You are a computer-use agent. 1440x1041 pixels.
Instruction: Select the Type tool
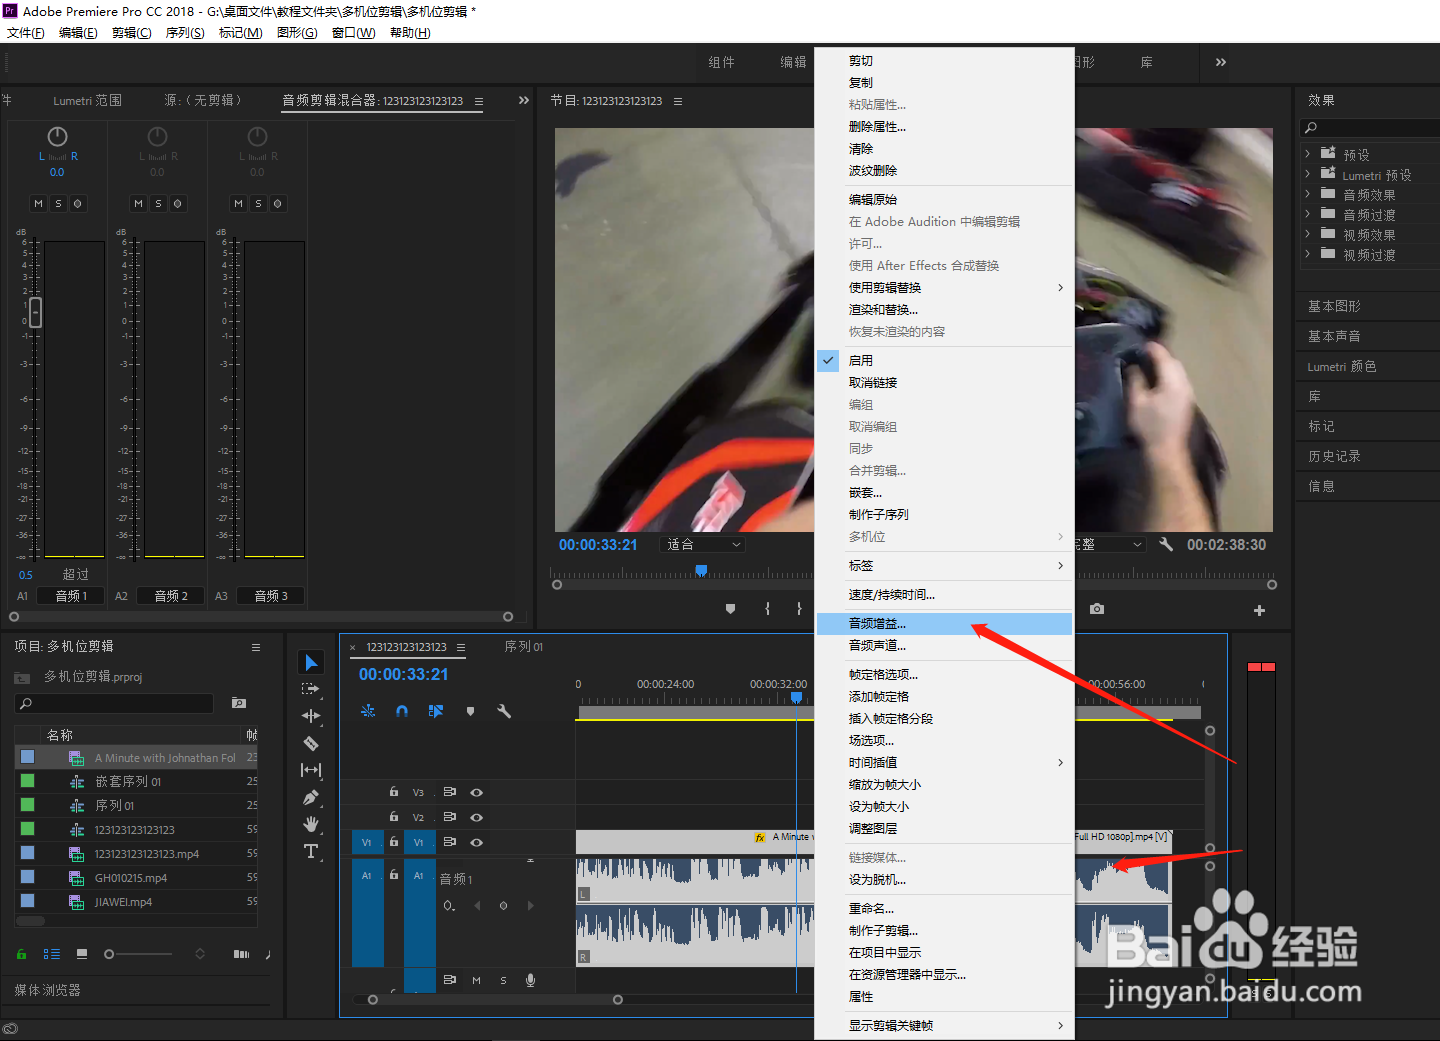(x=311, y=851)
